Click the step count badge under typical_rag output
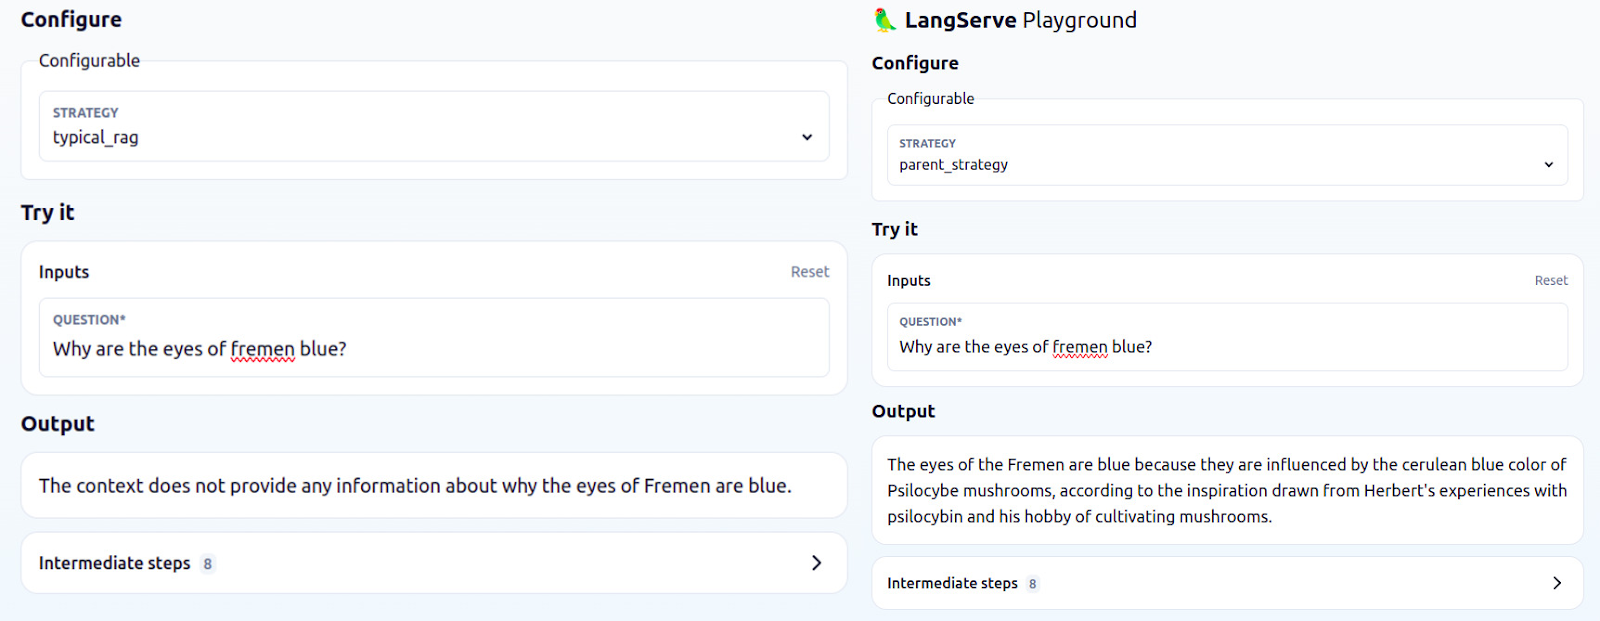The image size is (1600, 621). (x=208, y=564)
